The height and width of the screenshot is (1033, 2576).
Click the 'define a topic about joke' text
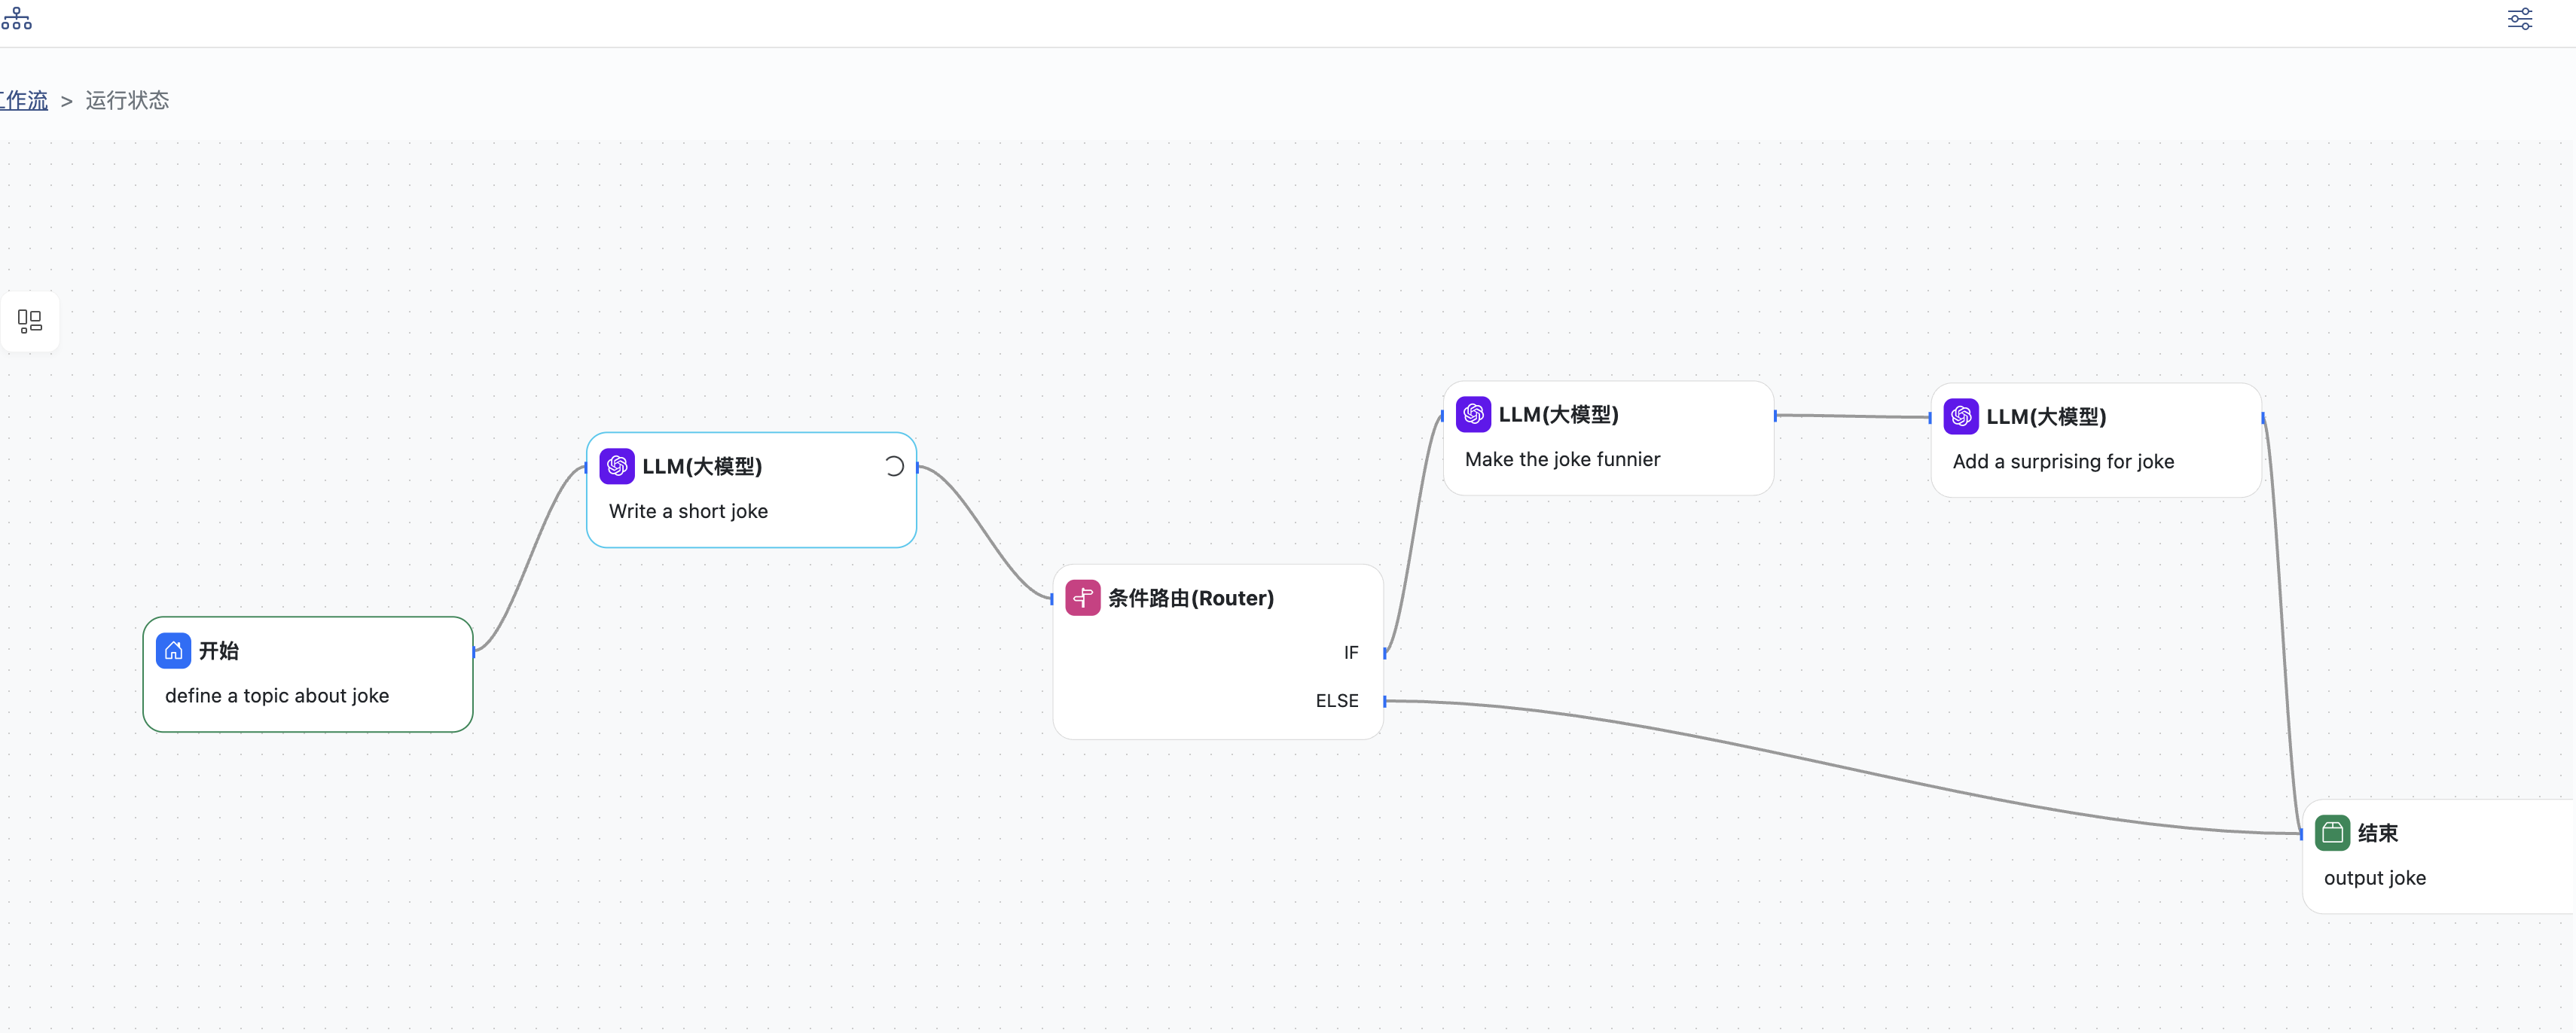tap(277, 696)
